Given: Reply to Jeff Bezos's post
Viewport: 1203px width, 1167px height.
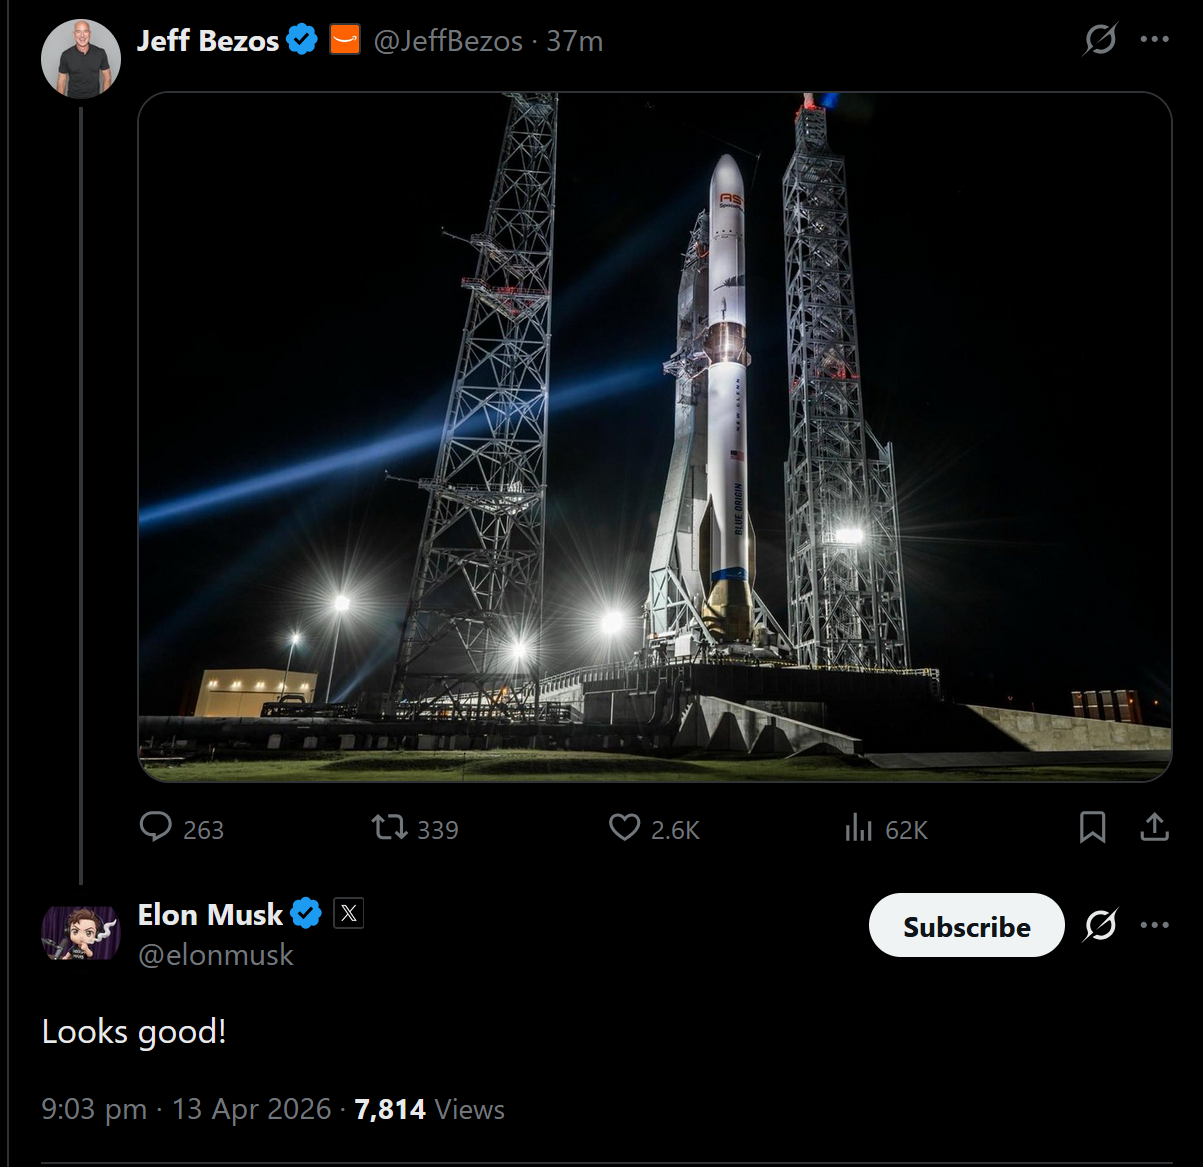Looking at the screenshot, I should click(156, 827).
